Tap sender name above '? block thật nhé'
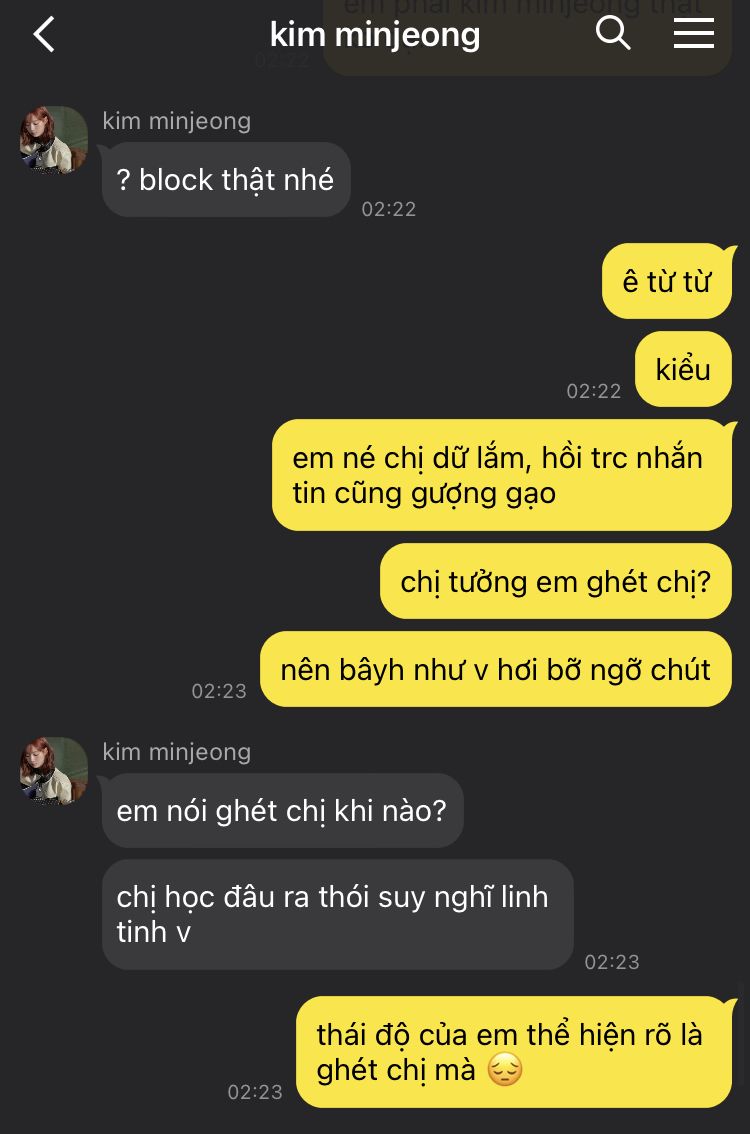 176,121
